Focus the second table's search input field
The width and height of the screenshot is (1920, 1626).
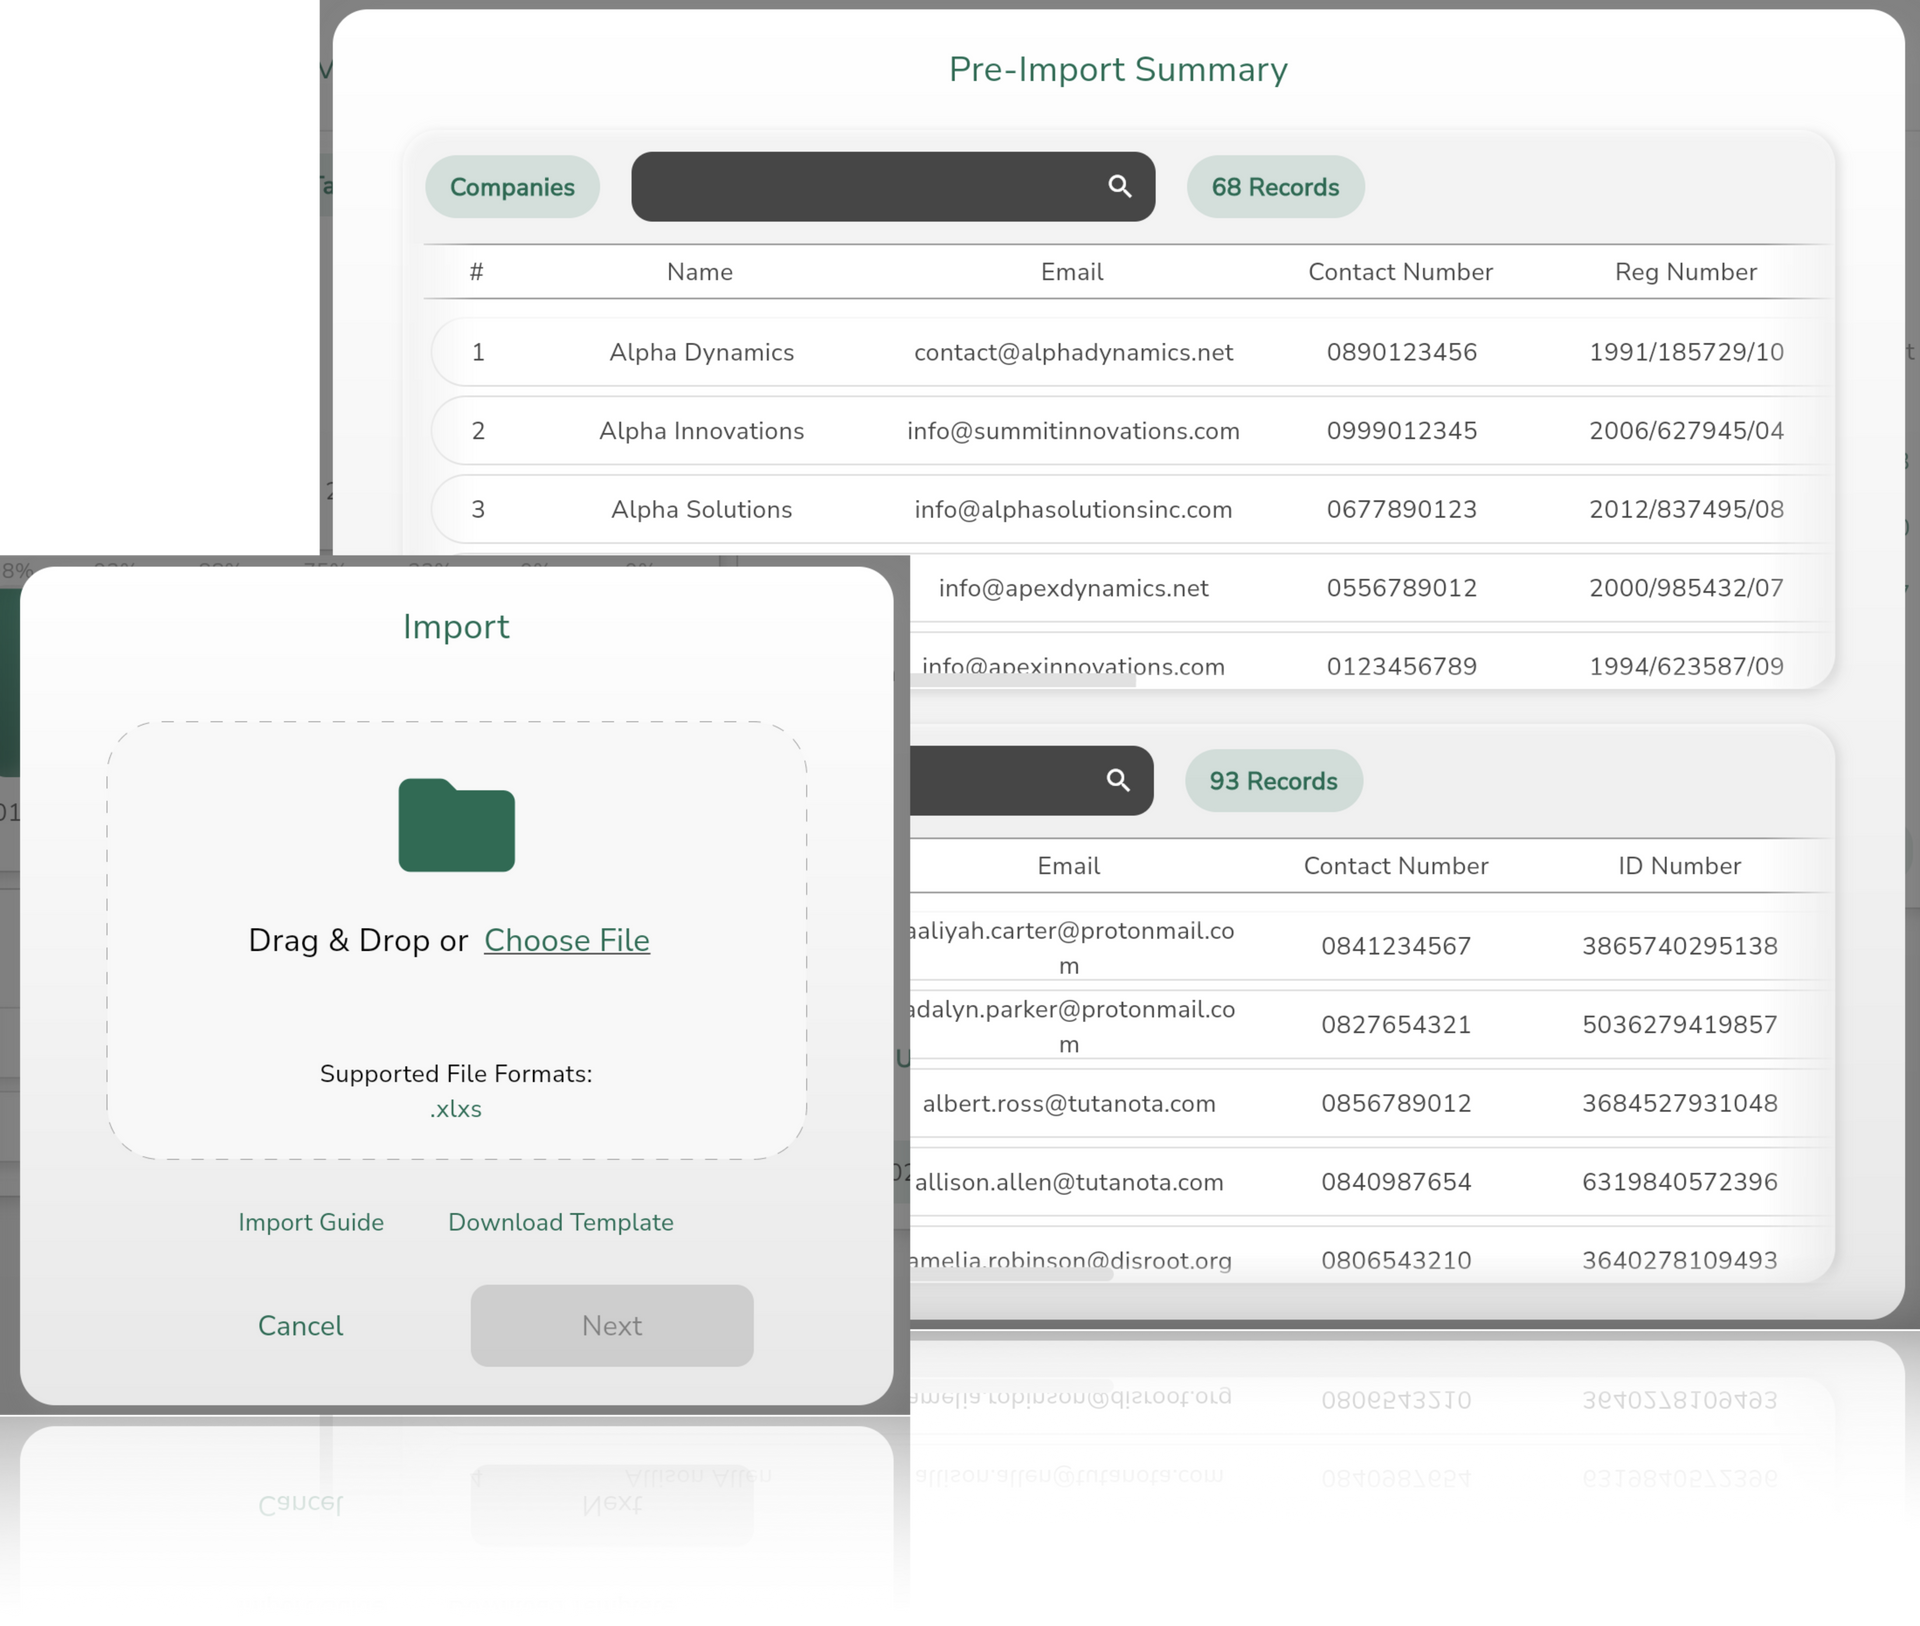pyautogui.click(x=1031, y=780)
